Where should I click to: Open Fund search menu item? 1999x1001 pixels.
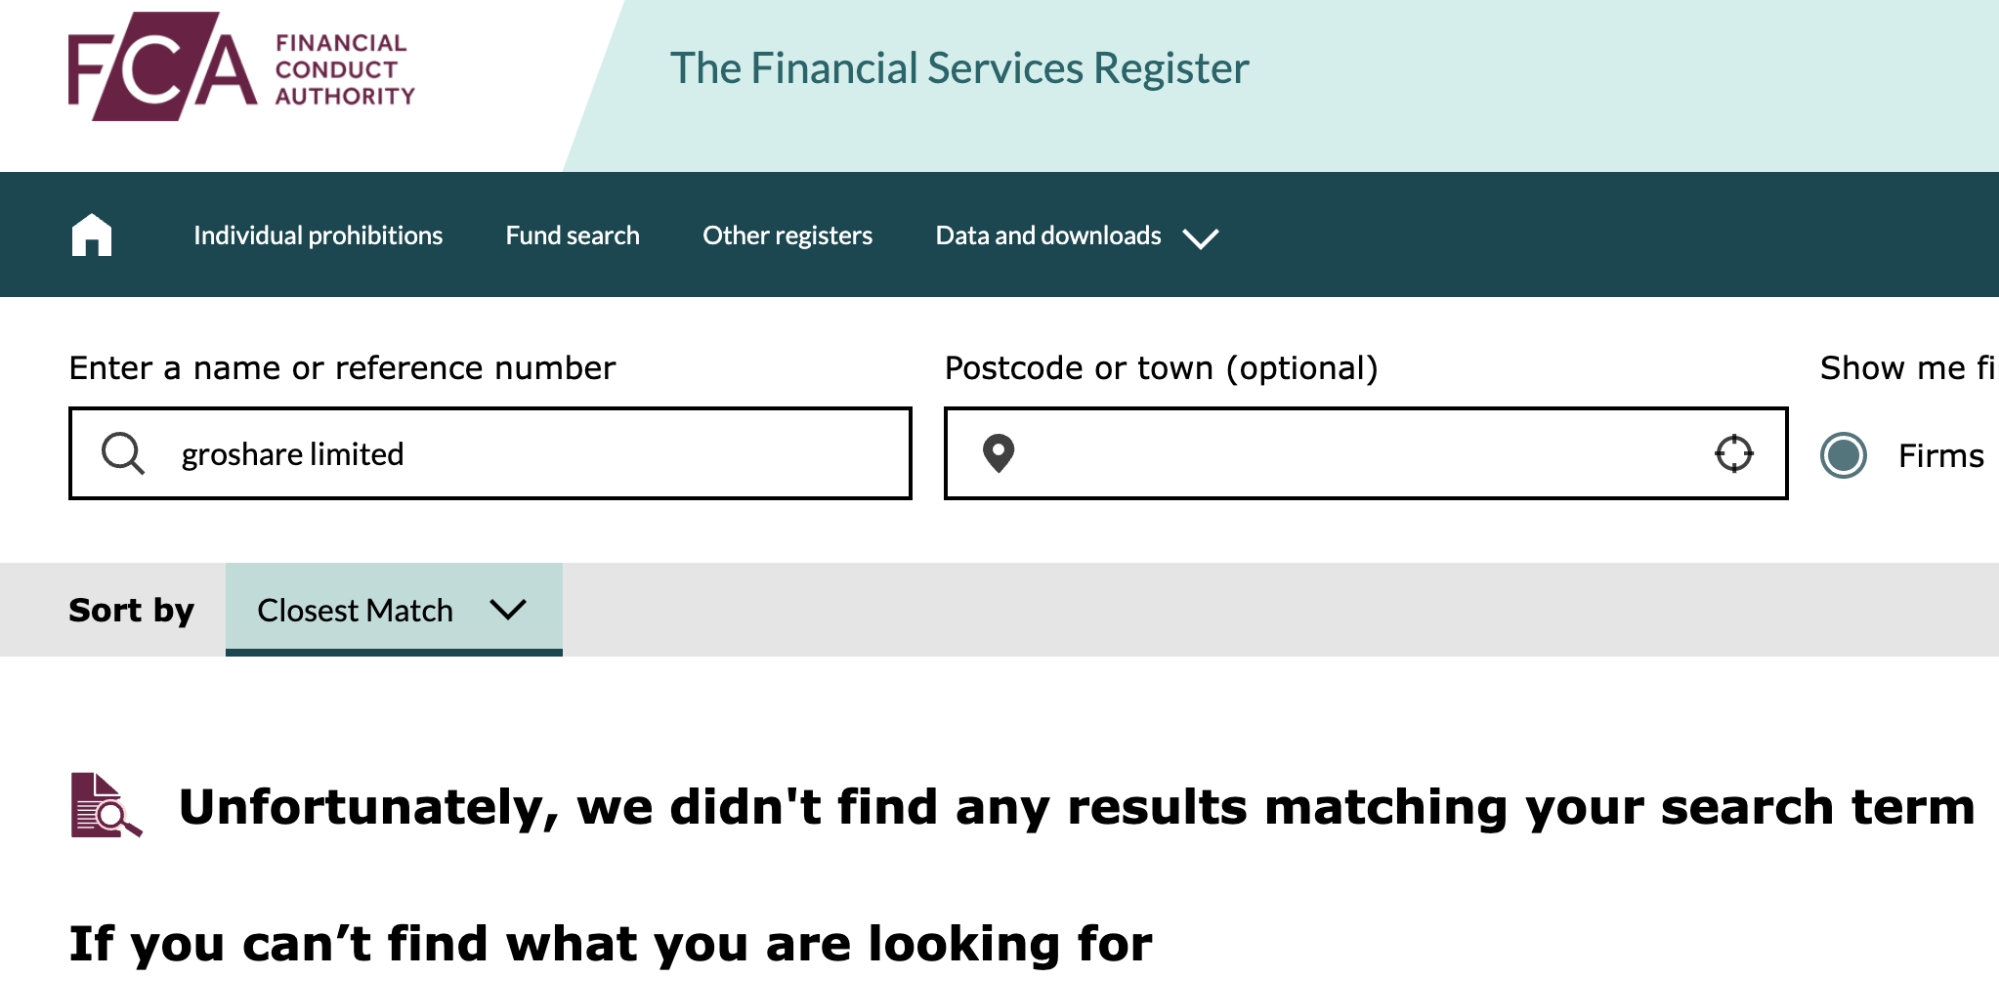click(572, 235)
